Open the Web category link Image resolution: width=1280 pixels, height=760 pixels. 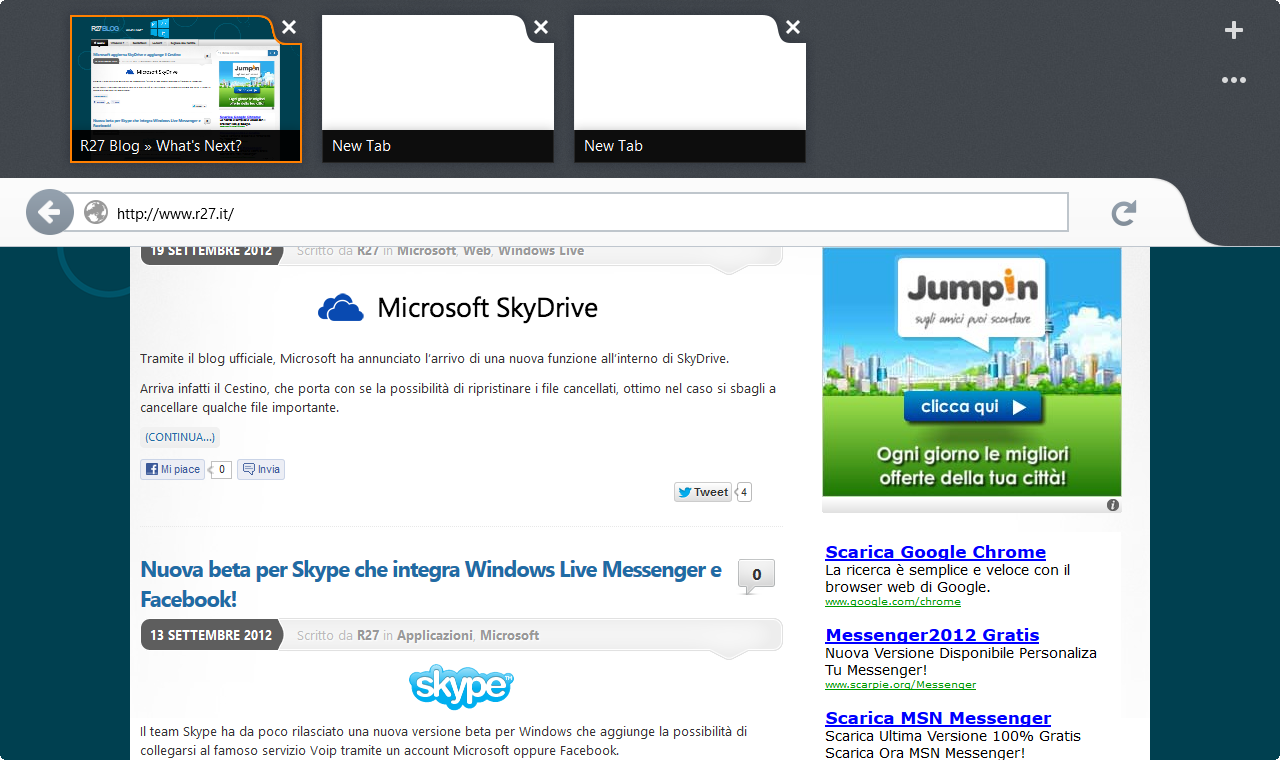point(477,251)
